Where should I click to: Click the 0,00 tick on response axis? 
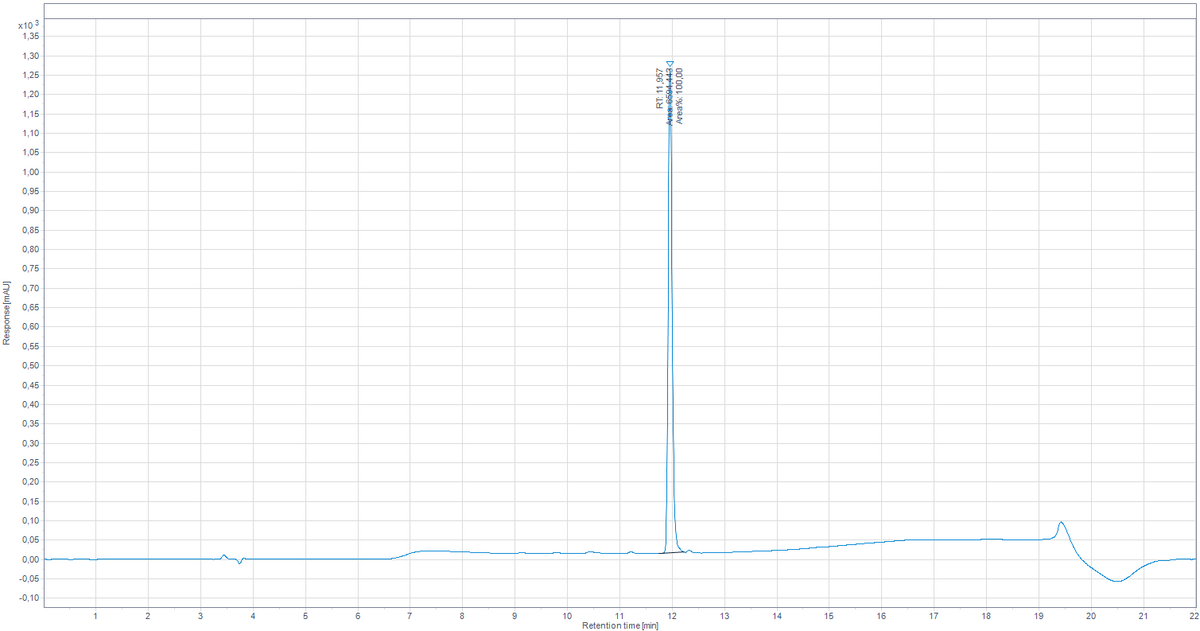tap(30, 559)
